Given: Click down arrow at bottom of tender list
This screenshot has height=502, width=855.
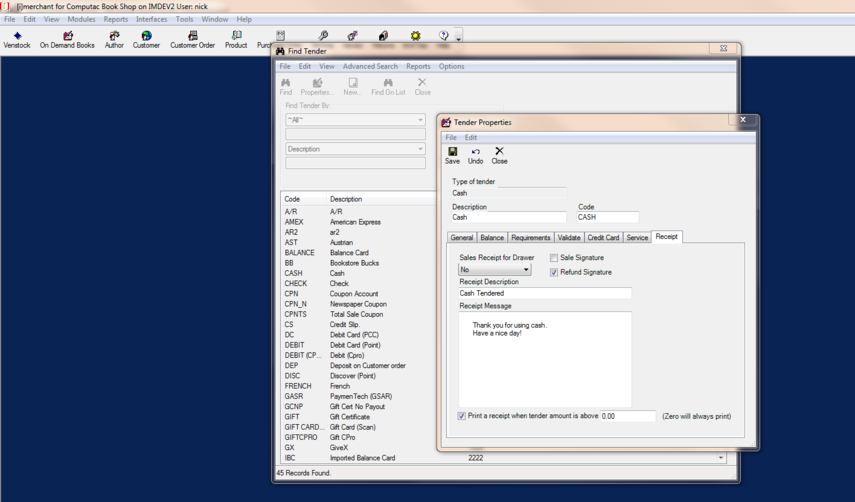Looking at the screenshot, I should pos(721,458).
